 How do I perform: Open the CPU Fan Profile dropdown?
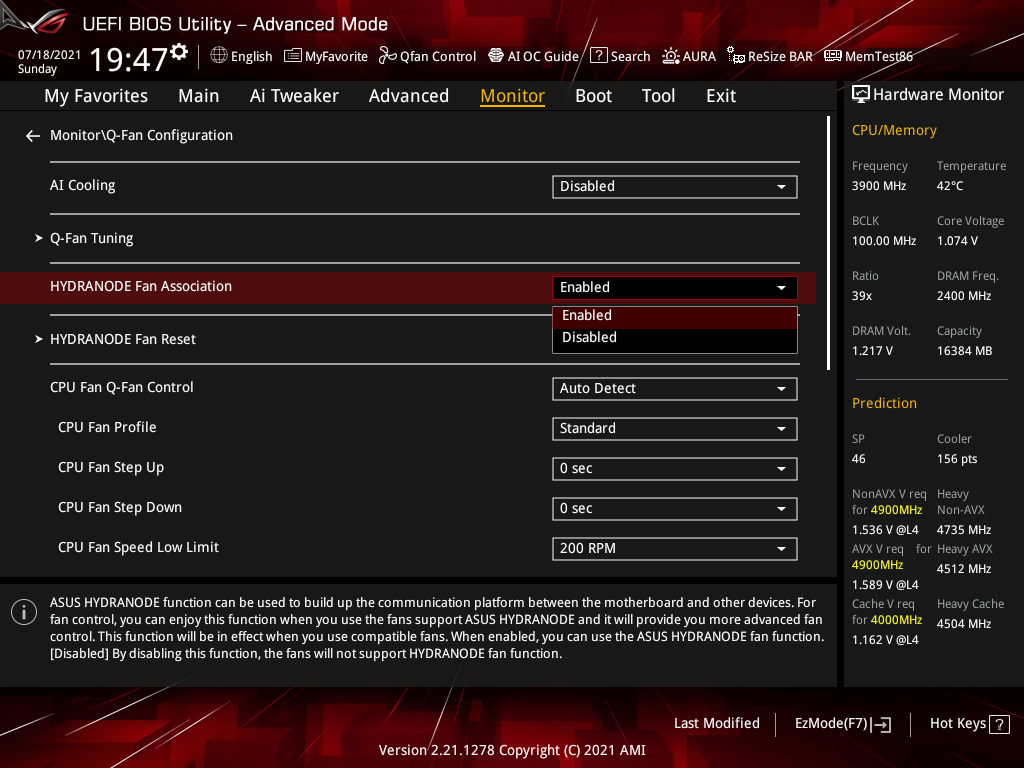click(674, 428)
